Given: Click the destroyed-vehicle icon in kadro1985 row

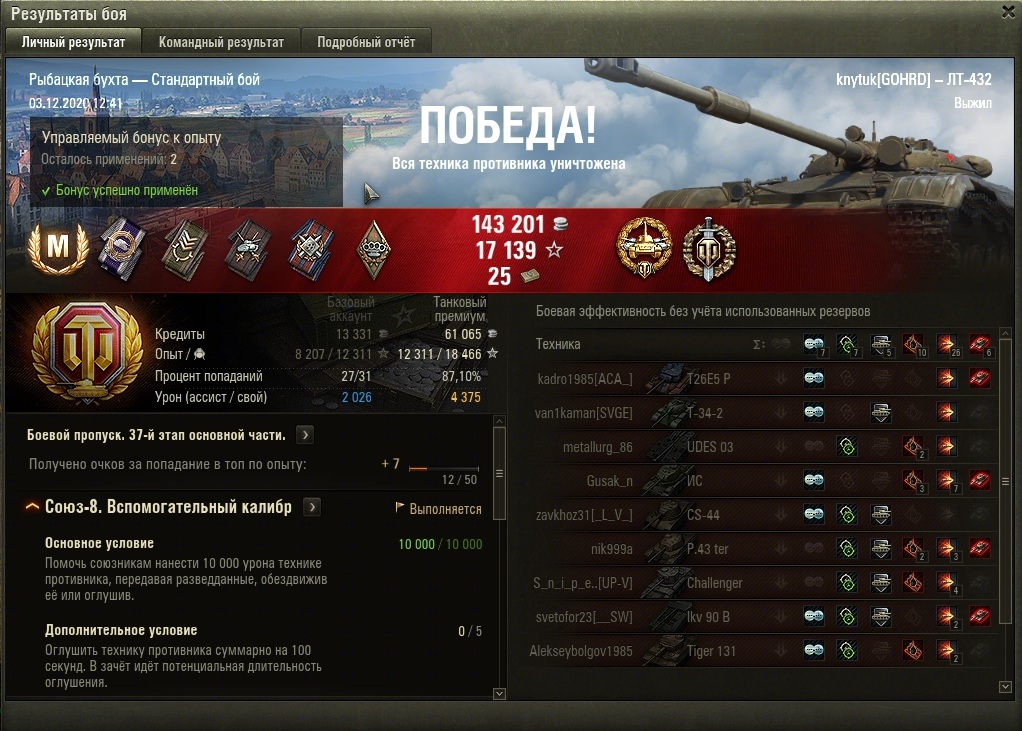Looking at the screenshot, I should [980, 378].
